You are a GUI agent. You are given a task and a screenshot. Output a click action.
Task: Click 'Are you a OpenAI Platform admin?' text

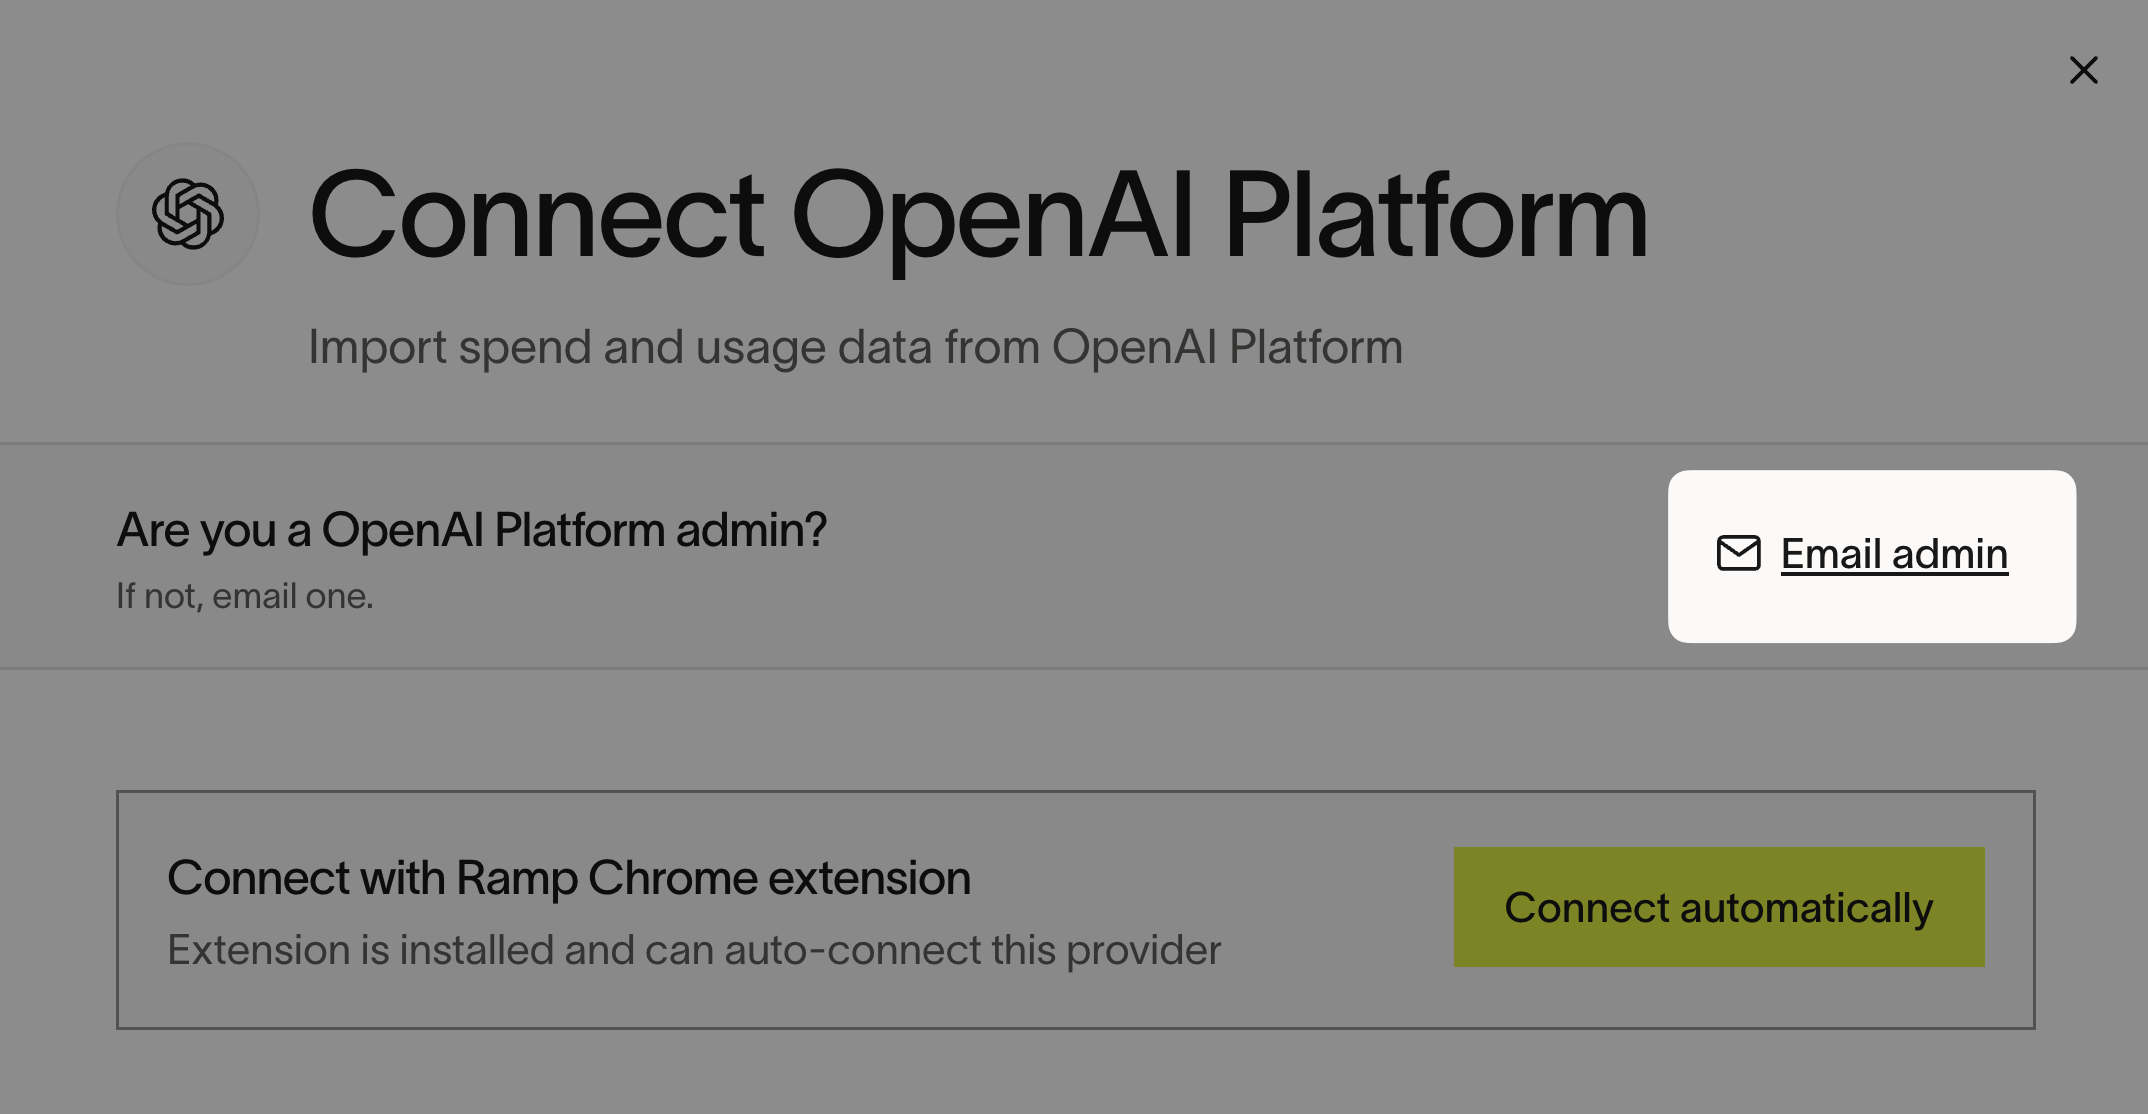(x=471, y=530)
